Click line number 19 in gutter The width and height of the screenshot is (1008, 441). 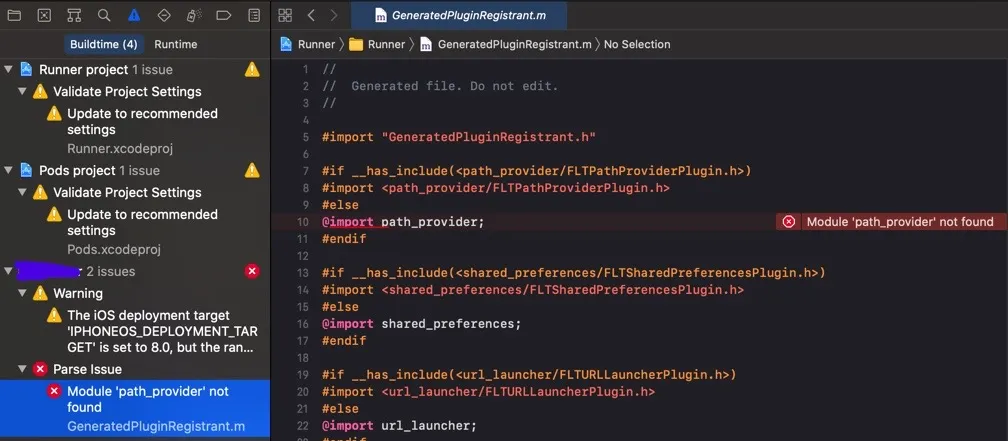(x=302, y=374)
